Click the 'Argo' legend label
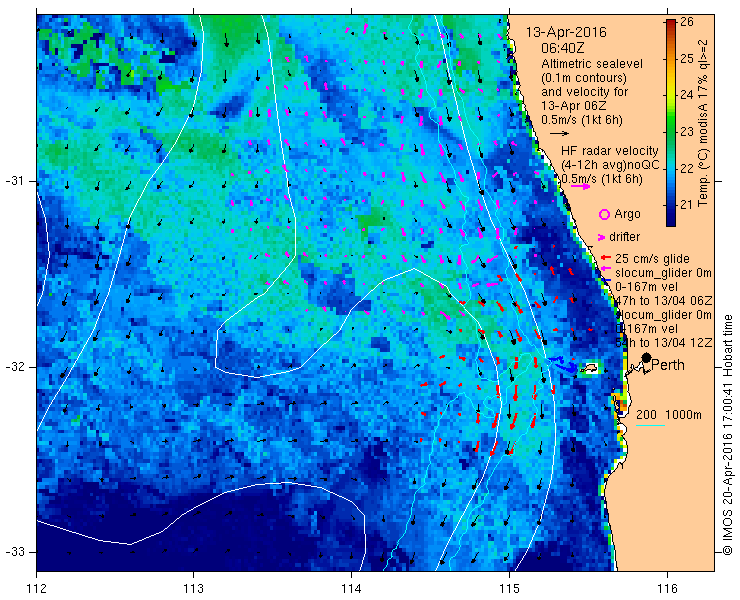The width and height of the screenshot is (740, 600). tap(627, 214)
